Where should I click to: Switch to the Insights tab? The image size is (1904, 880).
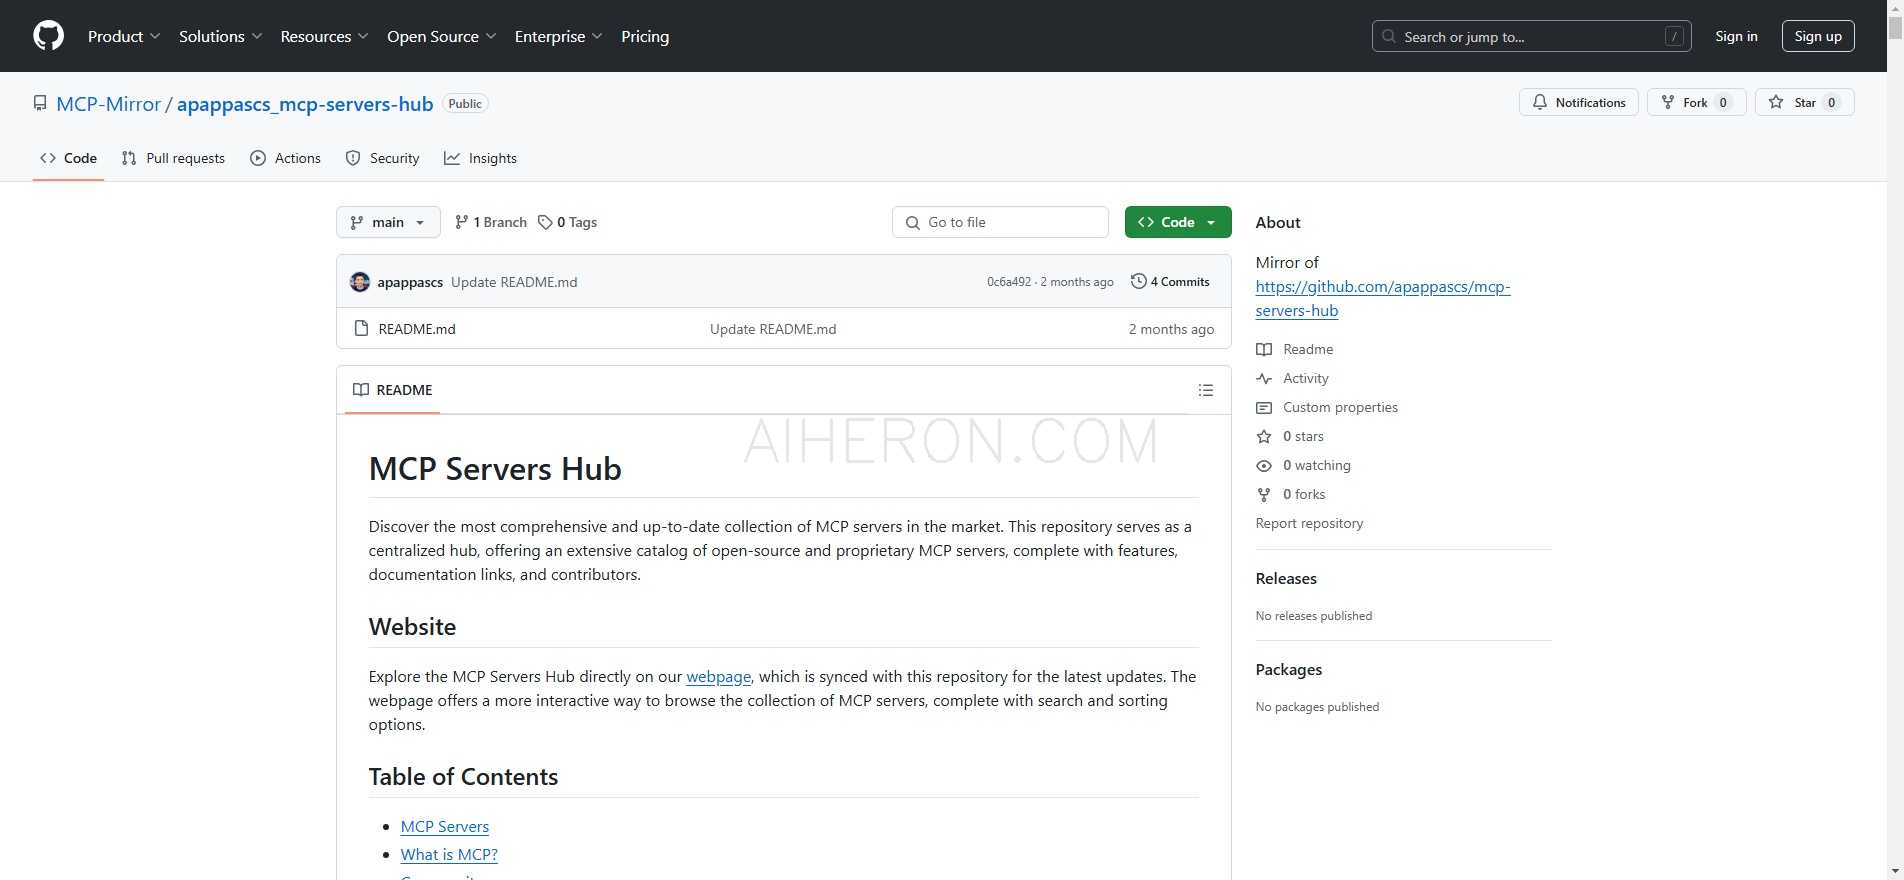[480, 158]
